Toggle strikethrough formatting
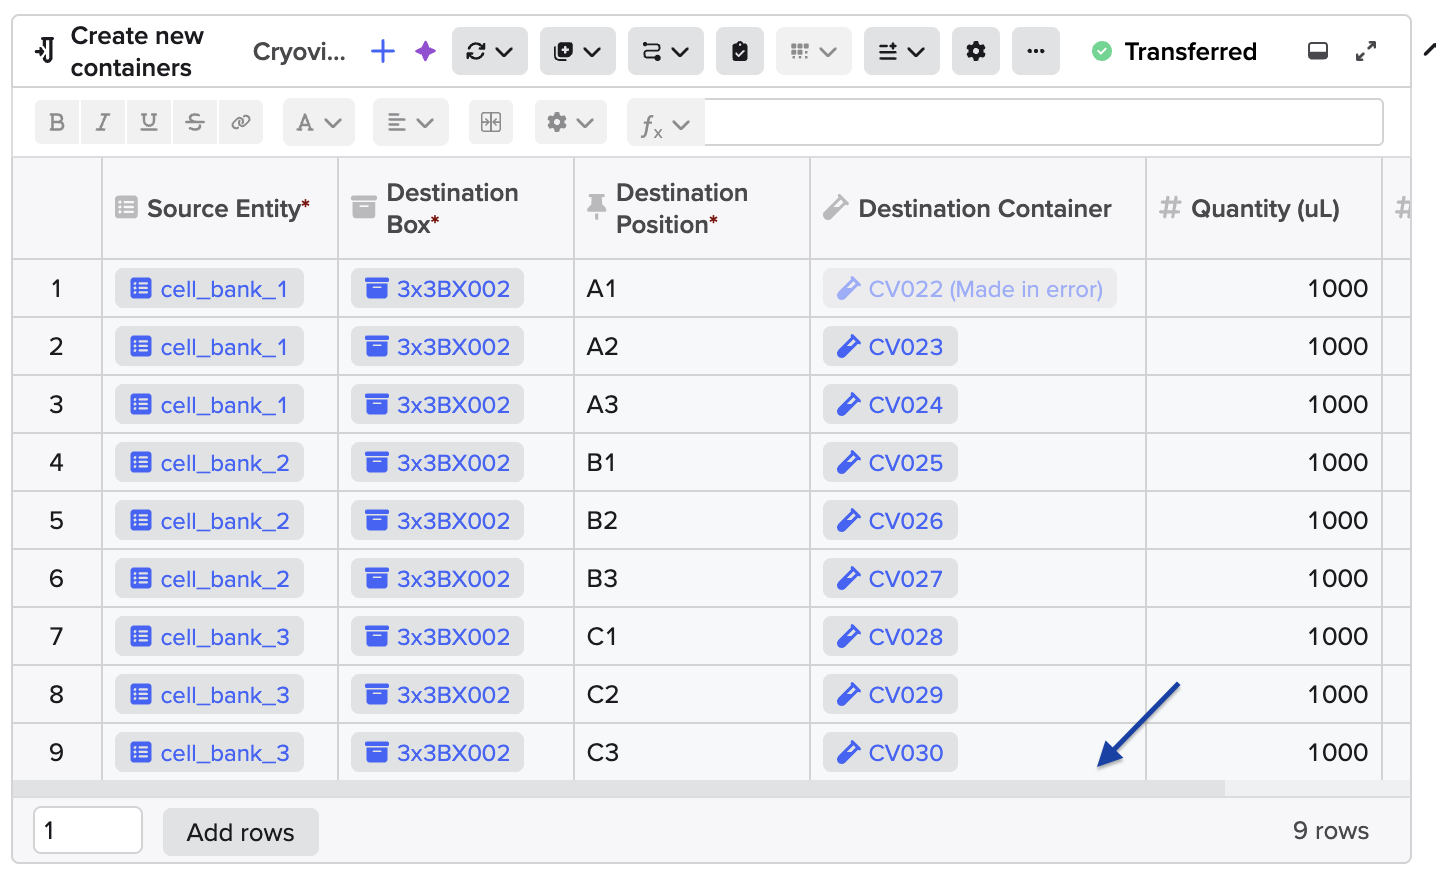 [195, 122]
